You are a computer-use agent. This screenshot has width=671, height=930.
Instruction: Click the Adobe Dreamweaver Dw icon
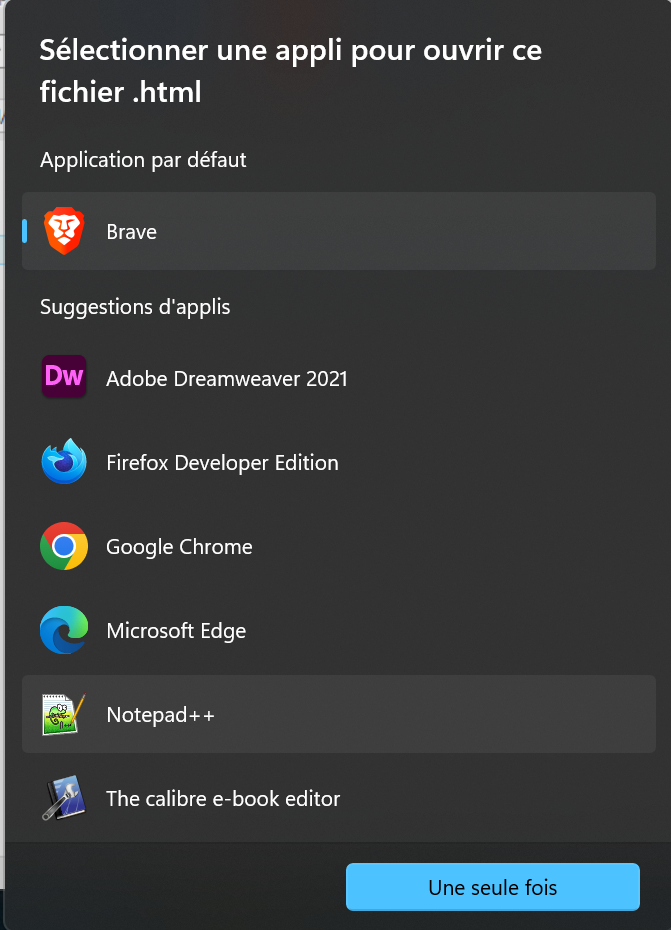(64, 376)
